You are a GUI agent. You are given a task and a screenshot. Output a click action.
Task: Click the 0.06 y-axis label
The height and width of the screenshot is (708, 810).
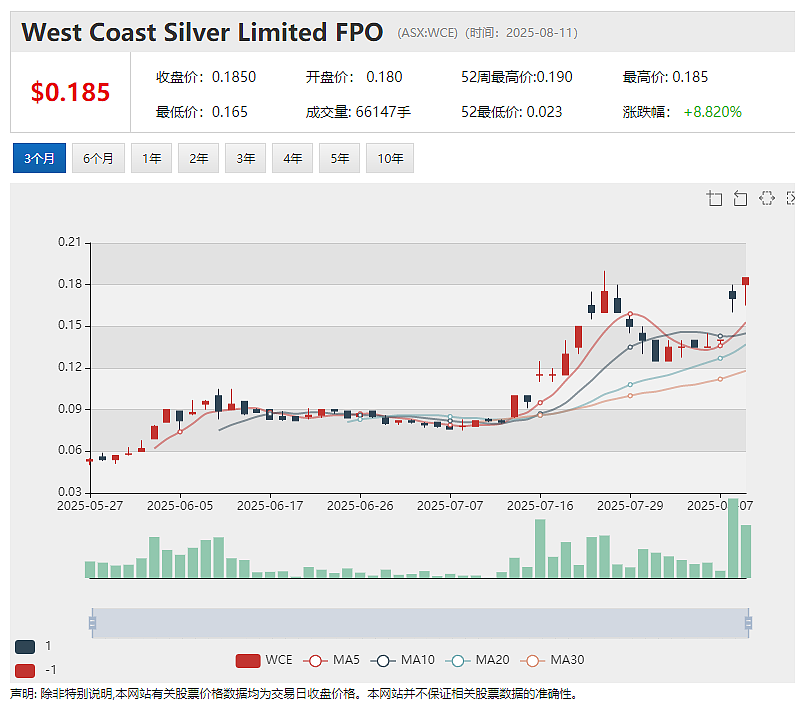point(70,450)
